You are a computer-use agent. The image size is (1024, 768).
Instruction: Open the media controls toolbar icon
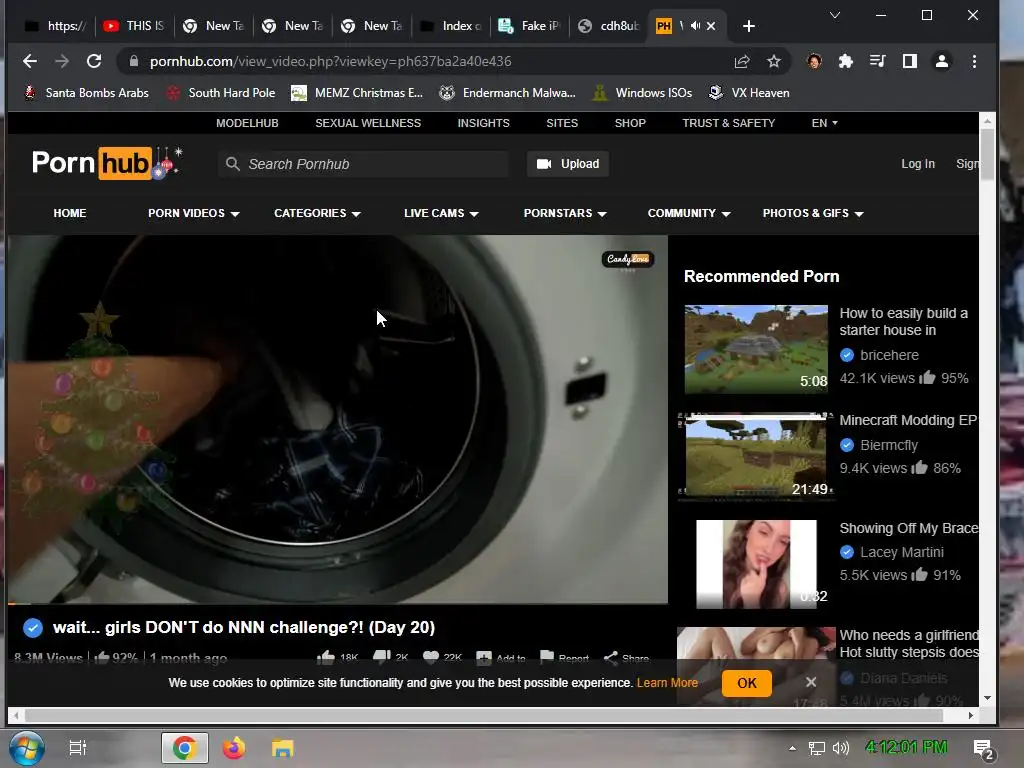click(878, 61)
